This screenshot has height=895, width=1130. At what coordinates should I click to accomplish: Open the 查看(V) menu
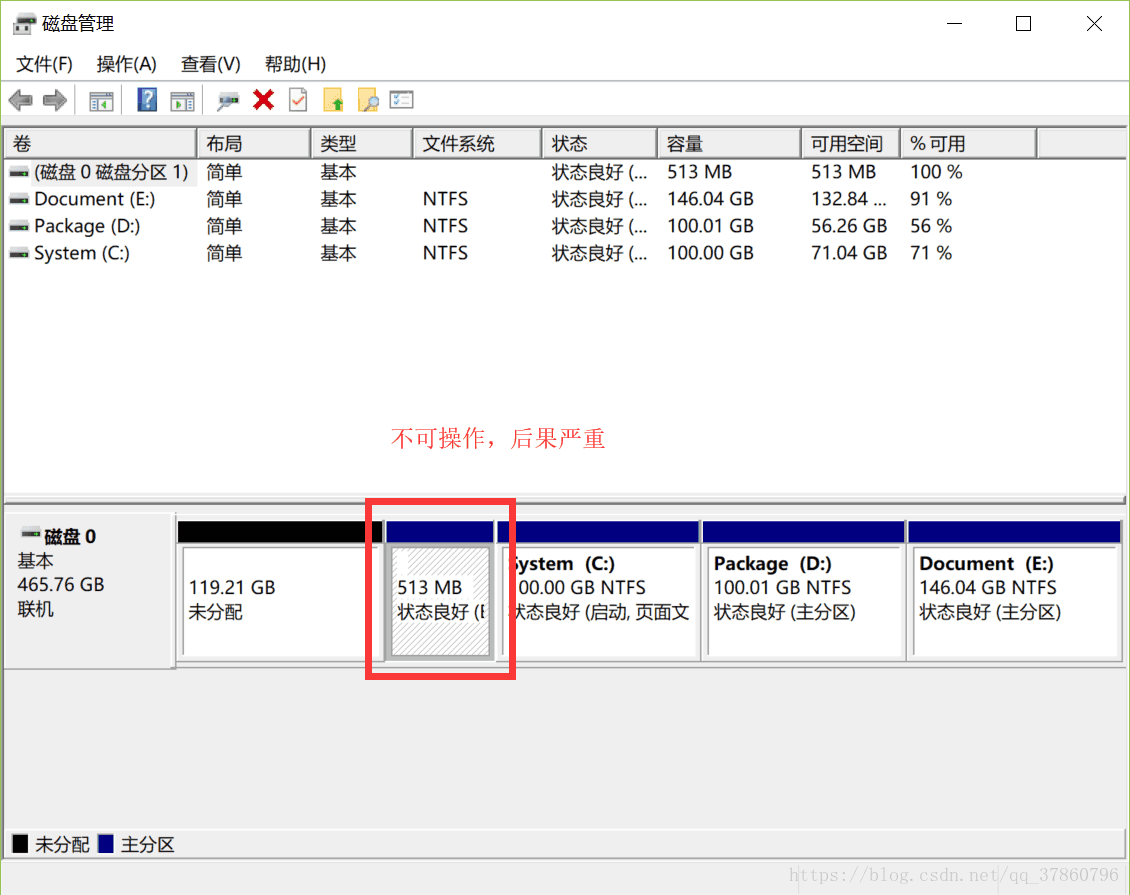(210, 64)
